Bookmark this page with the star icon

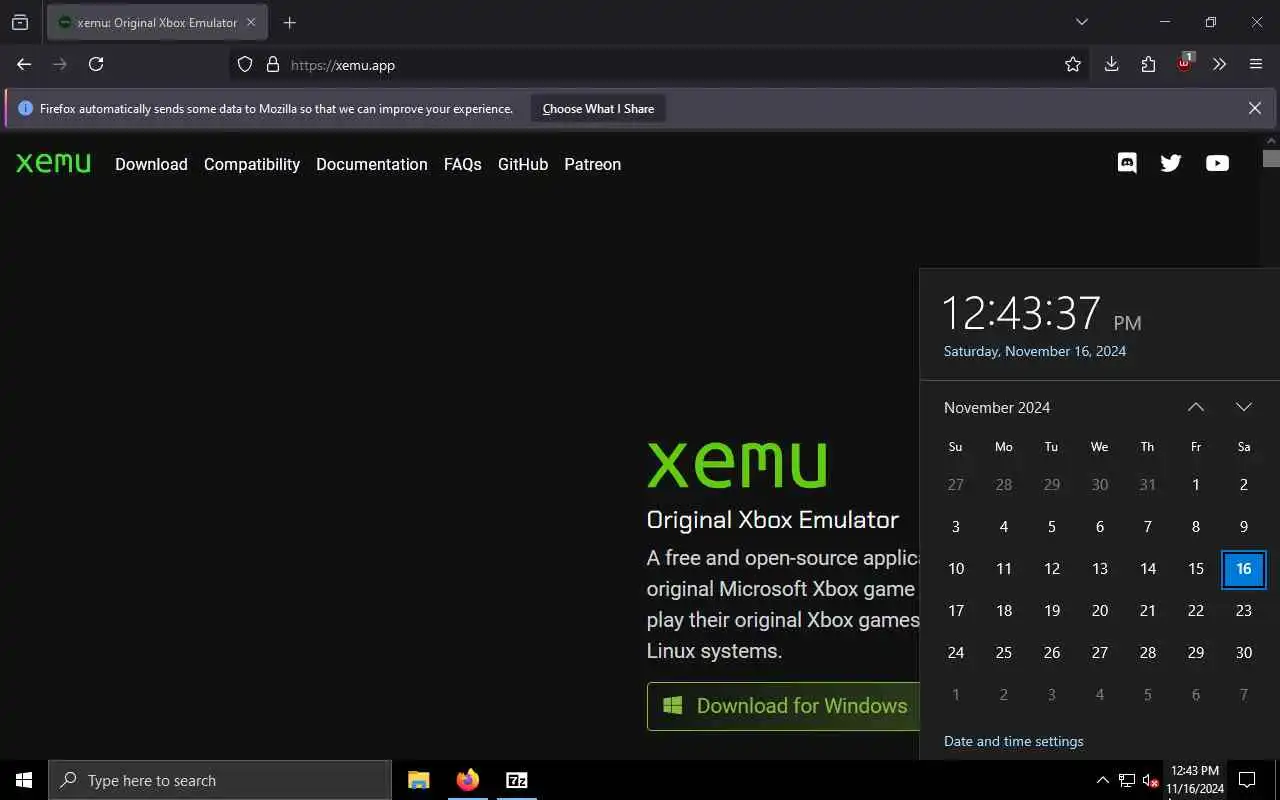[1073, 64]
